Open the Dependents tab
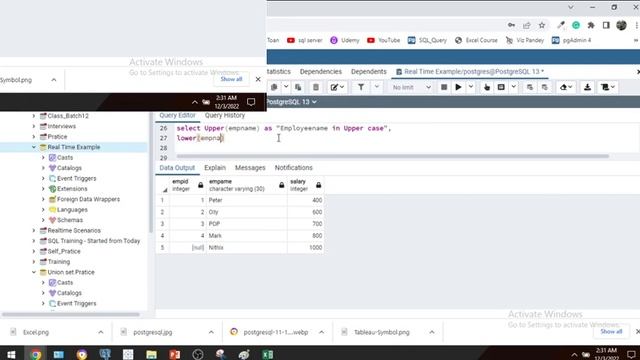 tap(369, 71)
